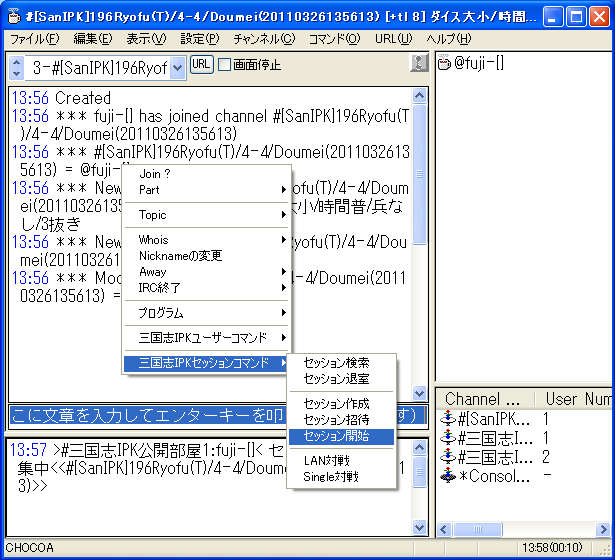615x560 pixels.
Task: Choose LAN対戦 in the session submenu
Action: coord(325,461)
